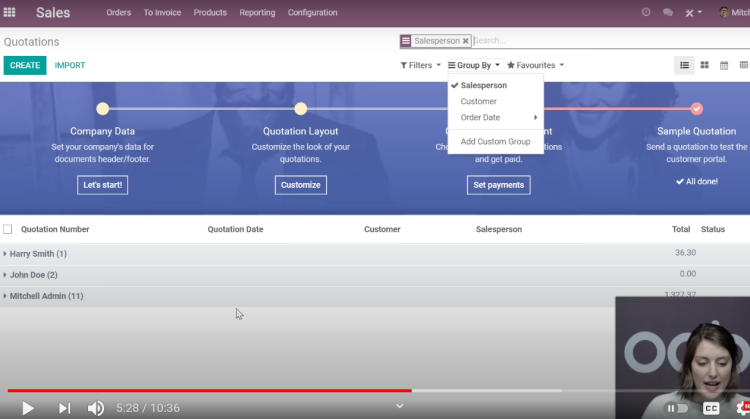Expand video chapters chevron

click(x=399, y=406)
